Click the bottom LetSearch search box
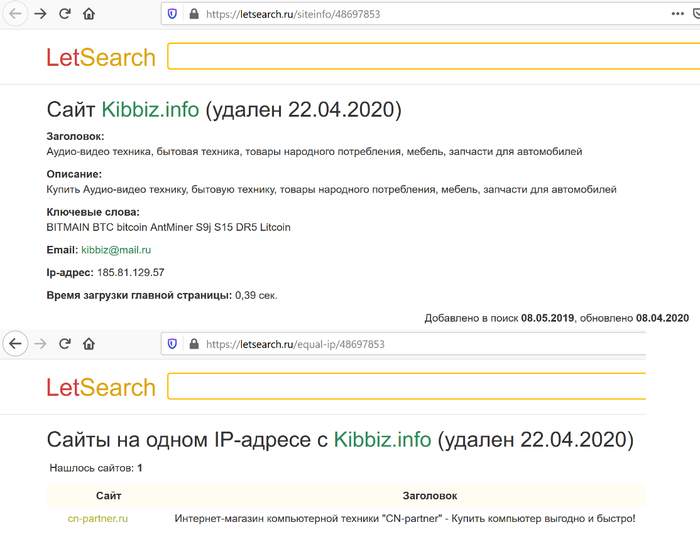 [407, 386]
